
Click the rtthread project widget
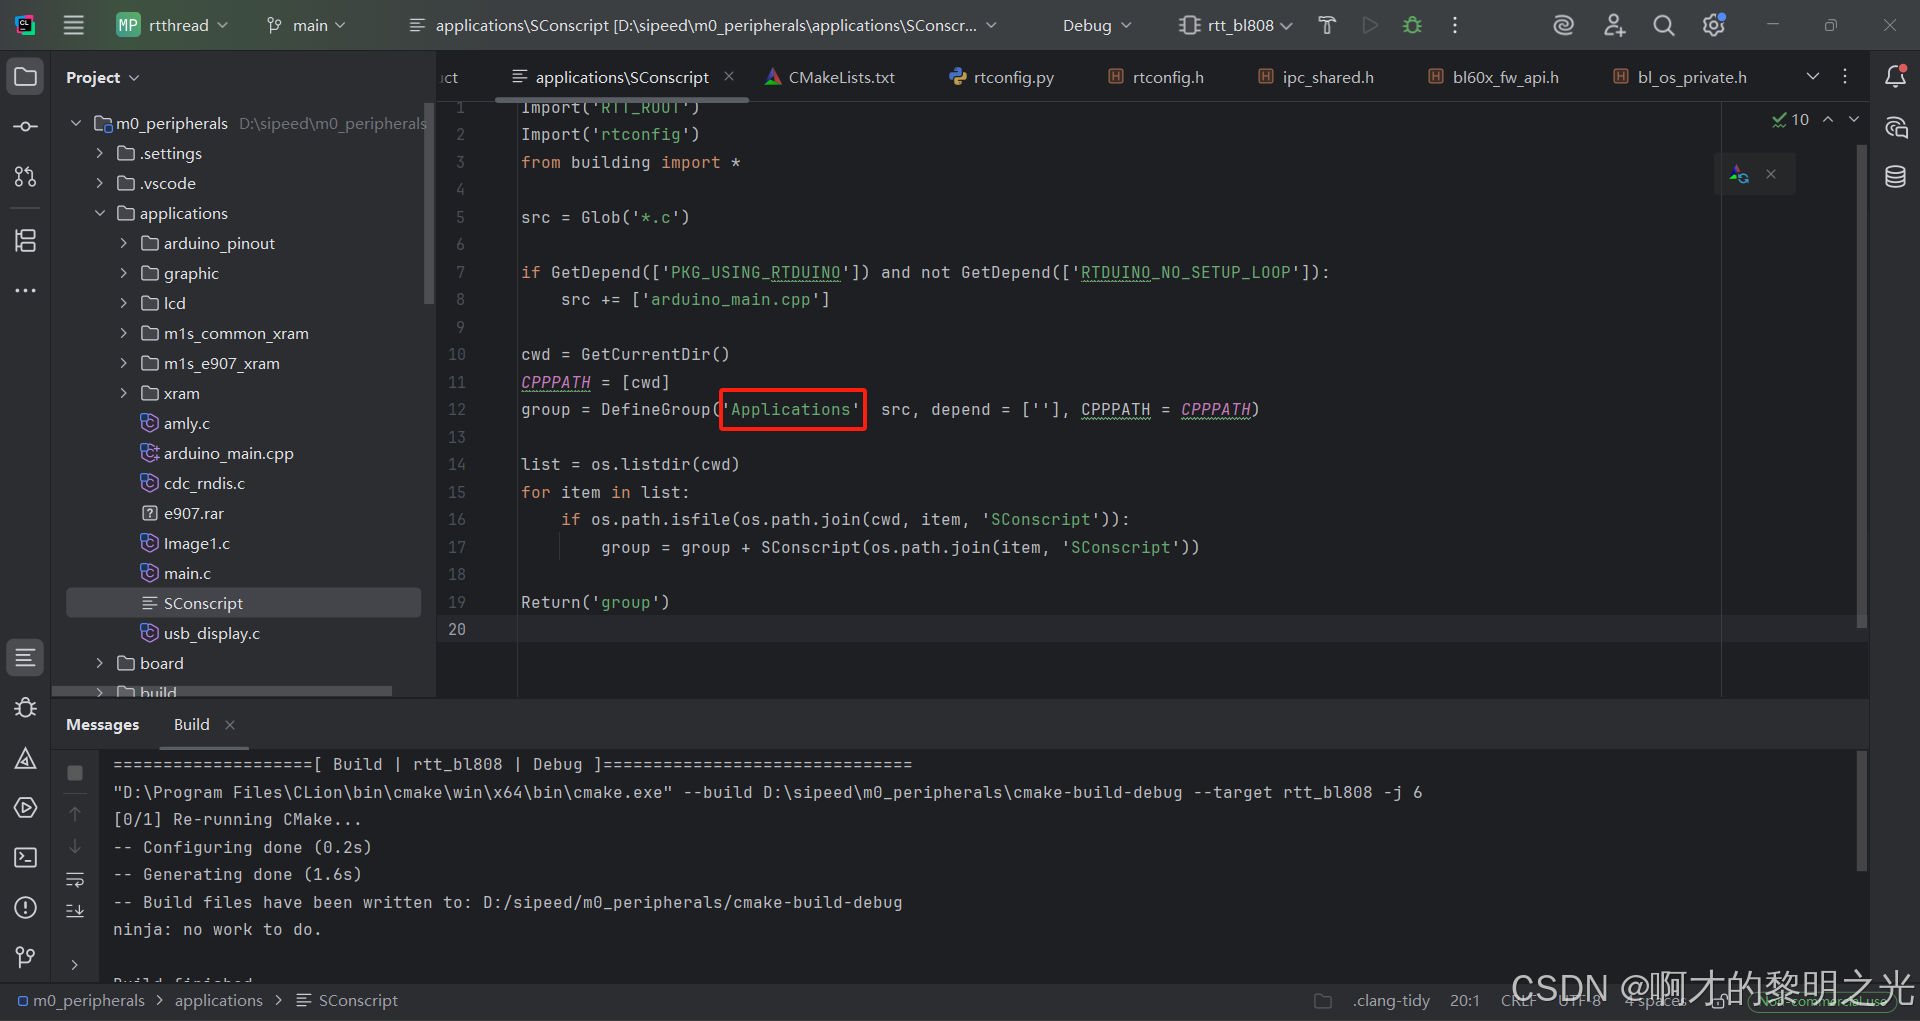click(x=170, y=25)
